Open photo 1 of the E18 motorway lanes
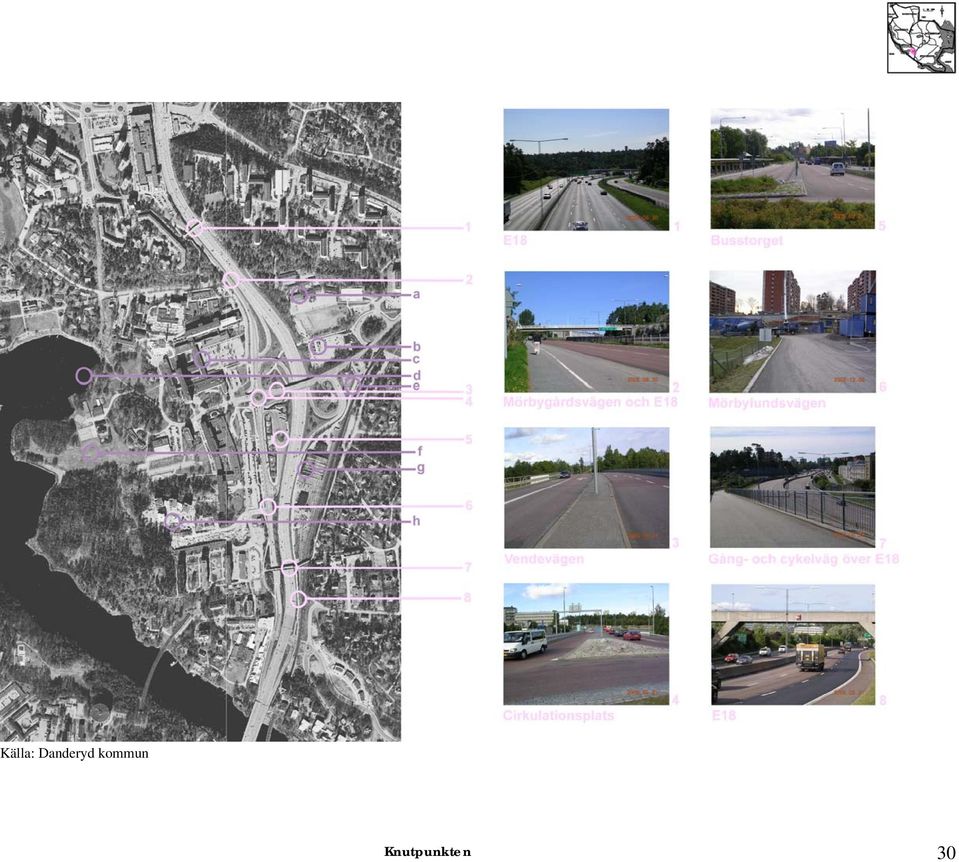Viewport: 959px width, 862px height. coord(586,169)
